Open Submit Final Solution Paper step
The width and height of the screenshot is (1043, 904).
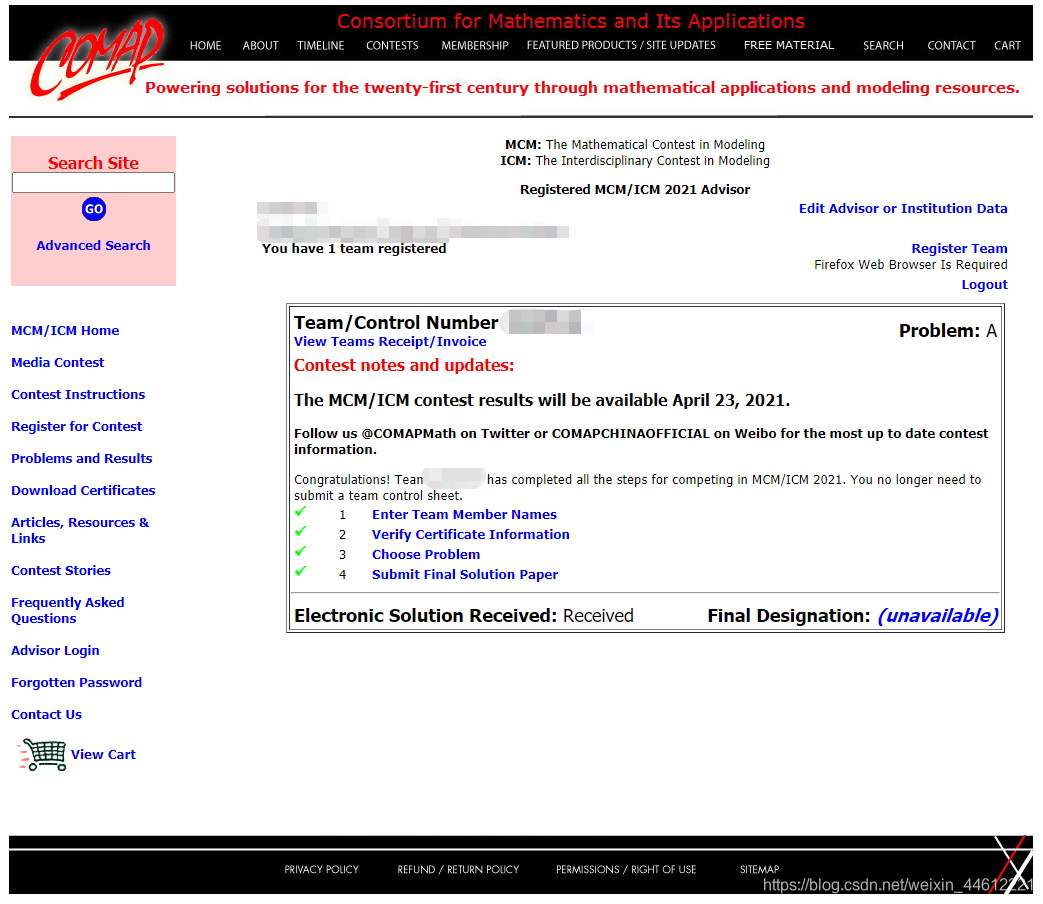[465, 574]
